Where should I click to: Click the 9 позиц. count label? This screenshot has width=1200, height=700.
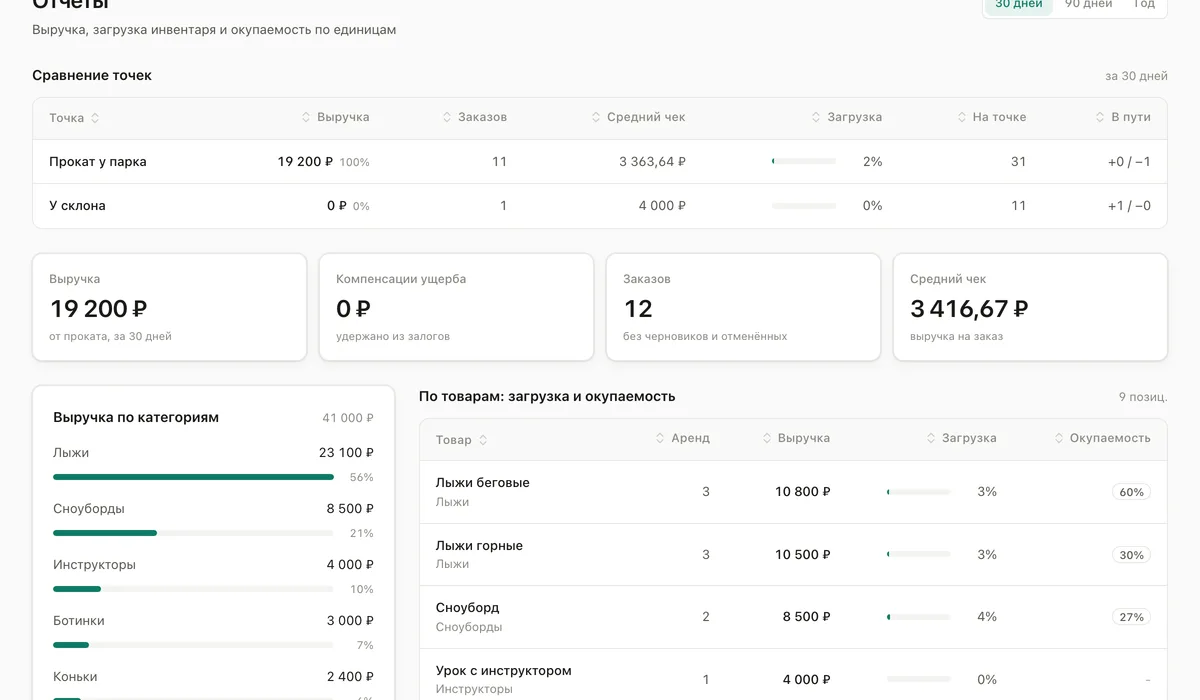tap(1143, 397)
